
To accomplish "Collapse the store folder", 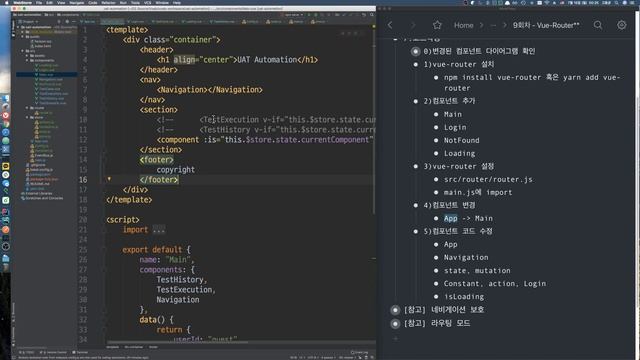I will pyautogui.click(x=27, y=117).
